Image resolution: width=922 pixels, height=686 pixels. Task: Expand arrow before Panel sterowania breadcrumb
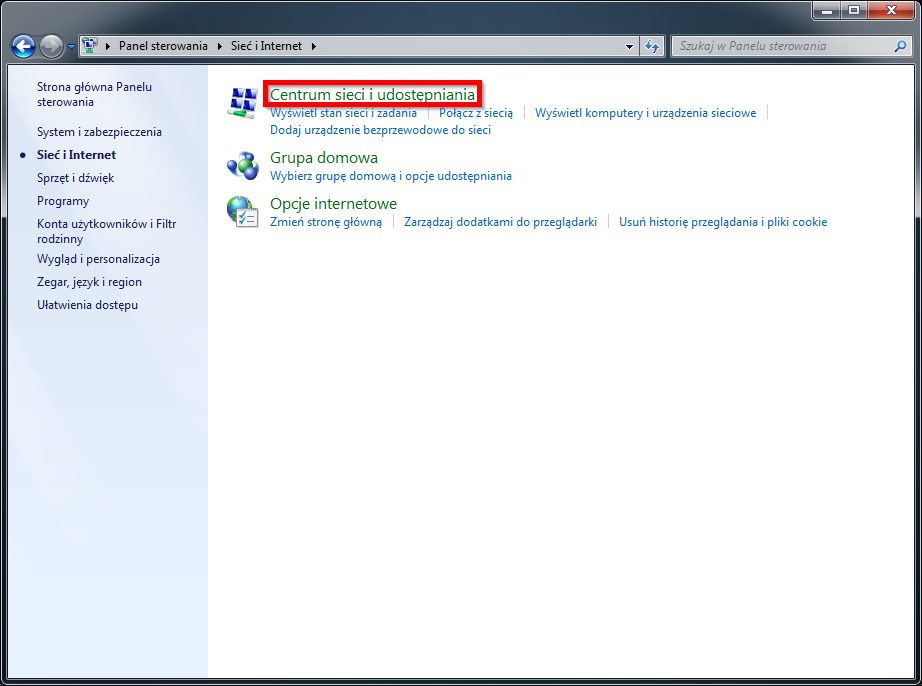coord(108,46)
